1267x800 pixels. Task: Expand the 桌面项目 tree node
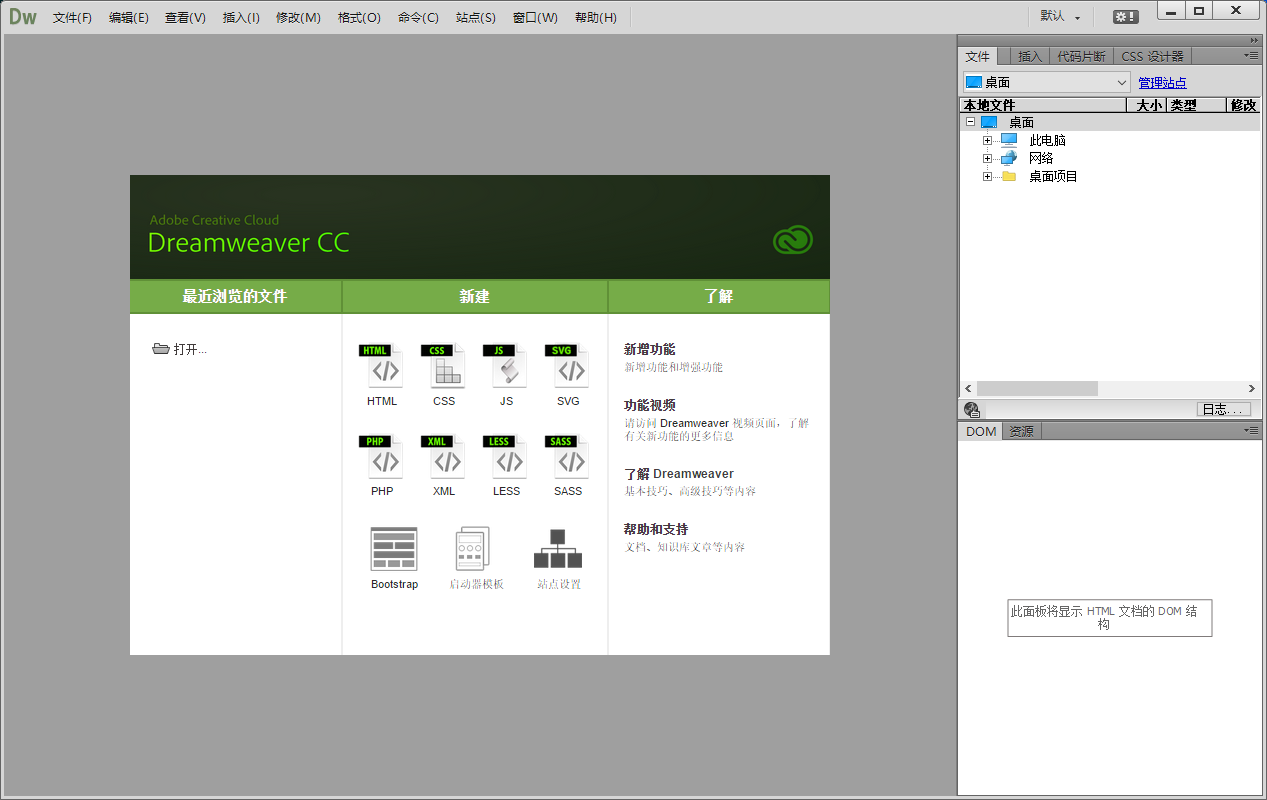tap(988, 176)
